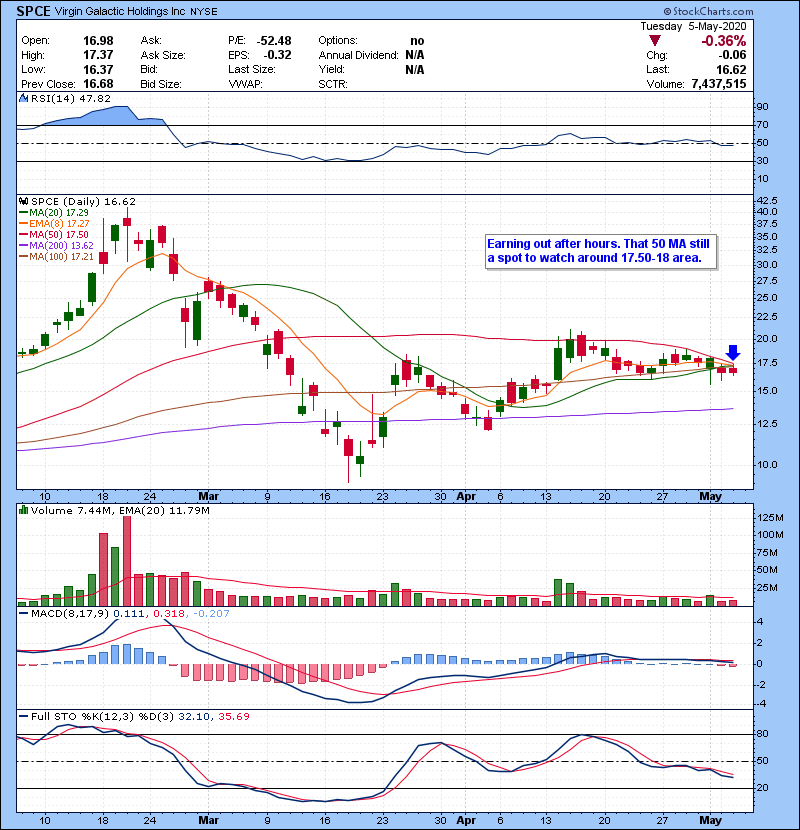Click the P/E value -52.48
The width and height of the screenshot is (800, 830).
coord(274,41)
